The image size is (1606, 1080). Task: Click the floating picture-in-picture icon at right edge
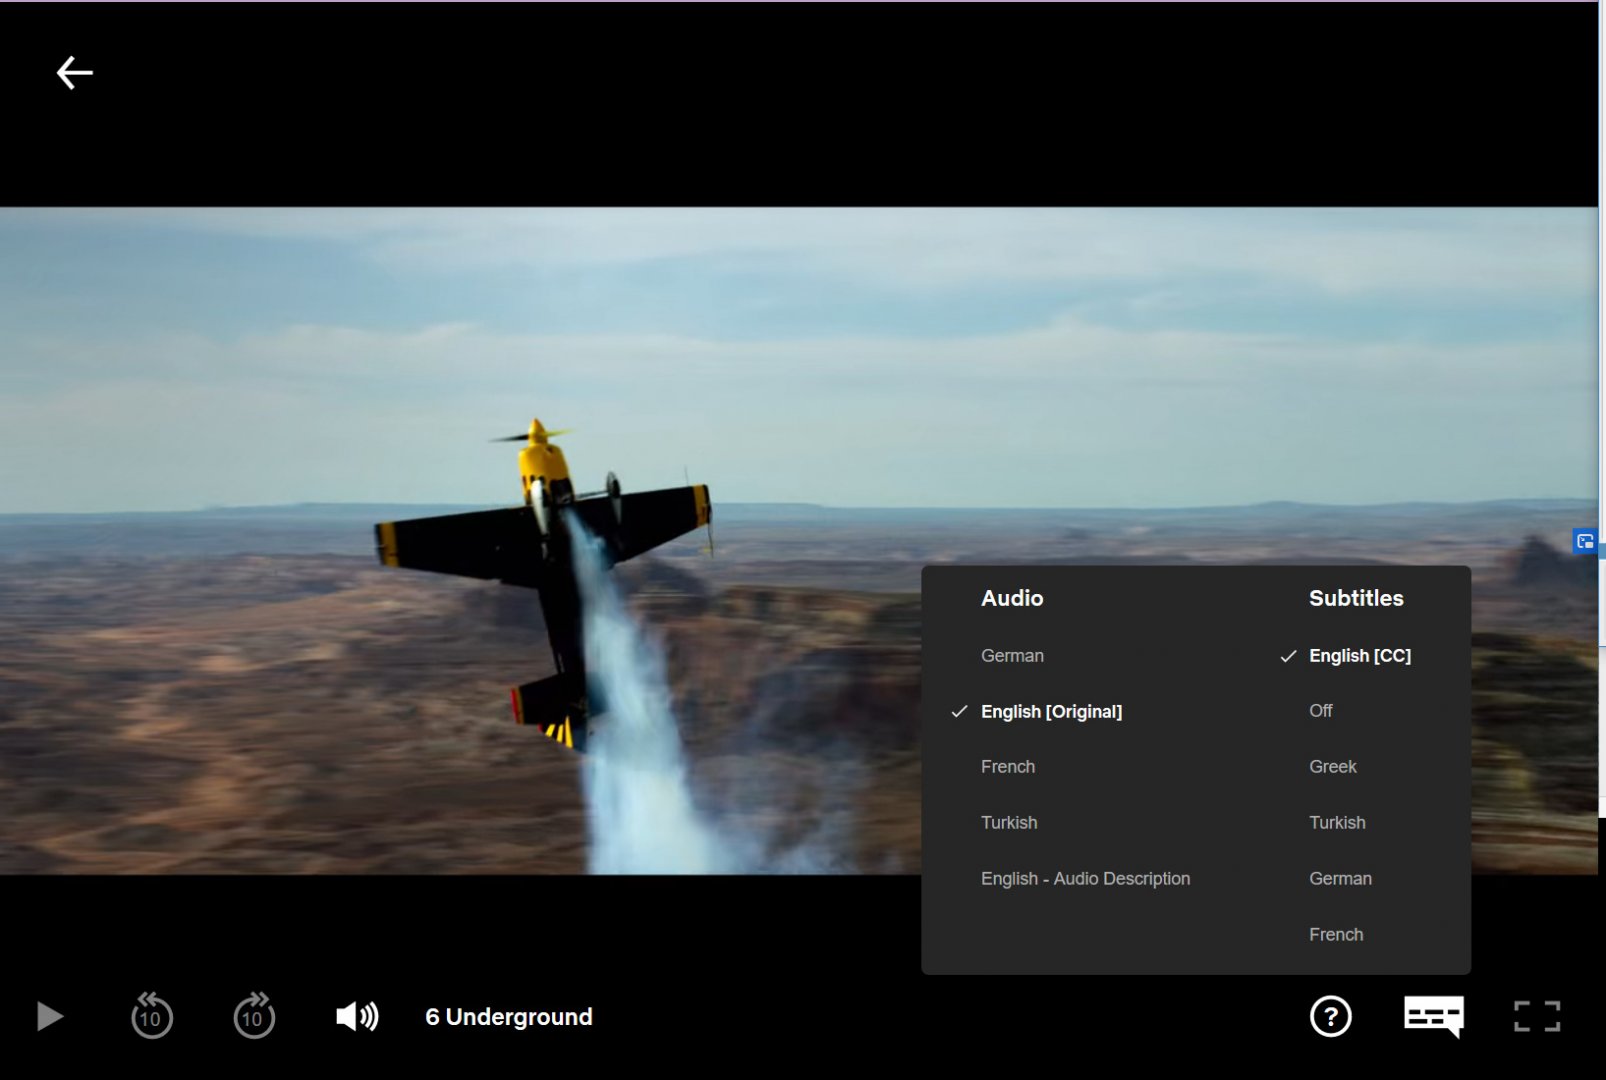(x=1585, y=542)
